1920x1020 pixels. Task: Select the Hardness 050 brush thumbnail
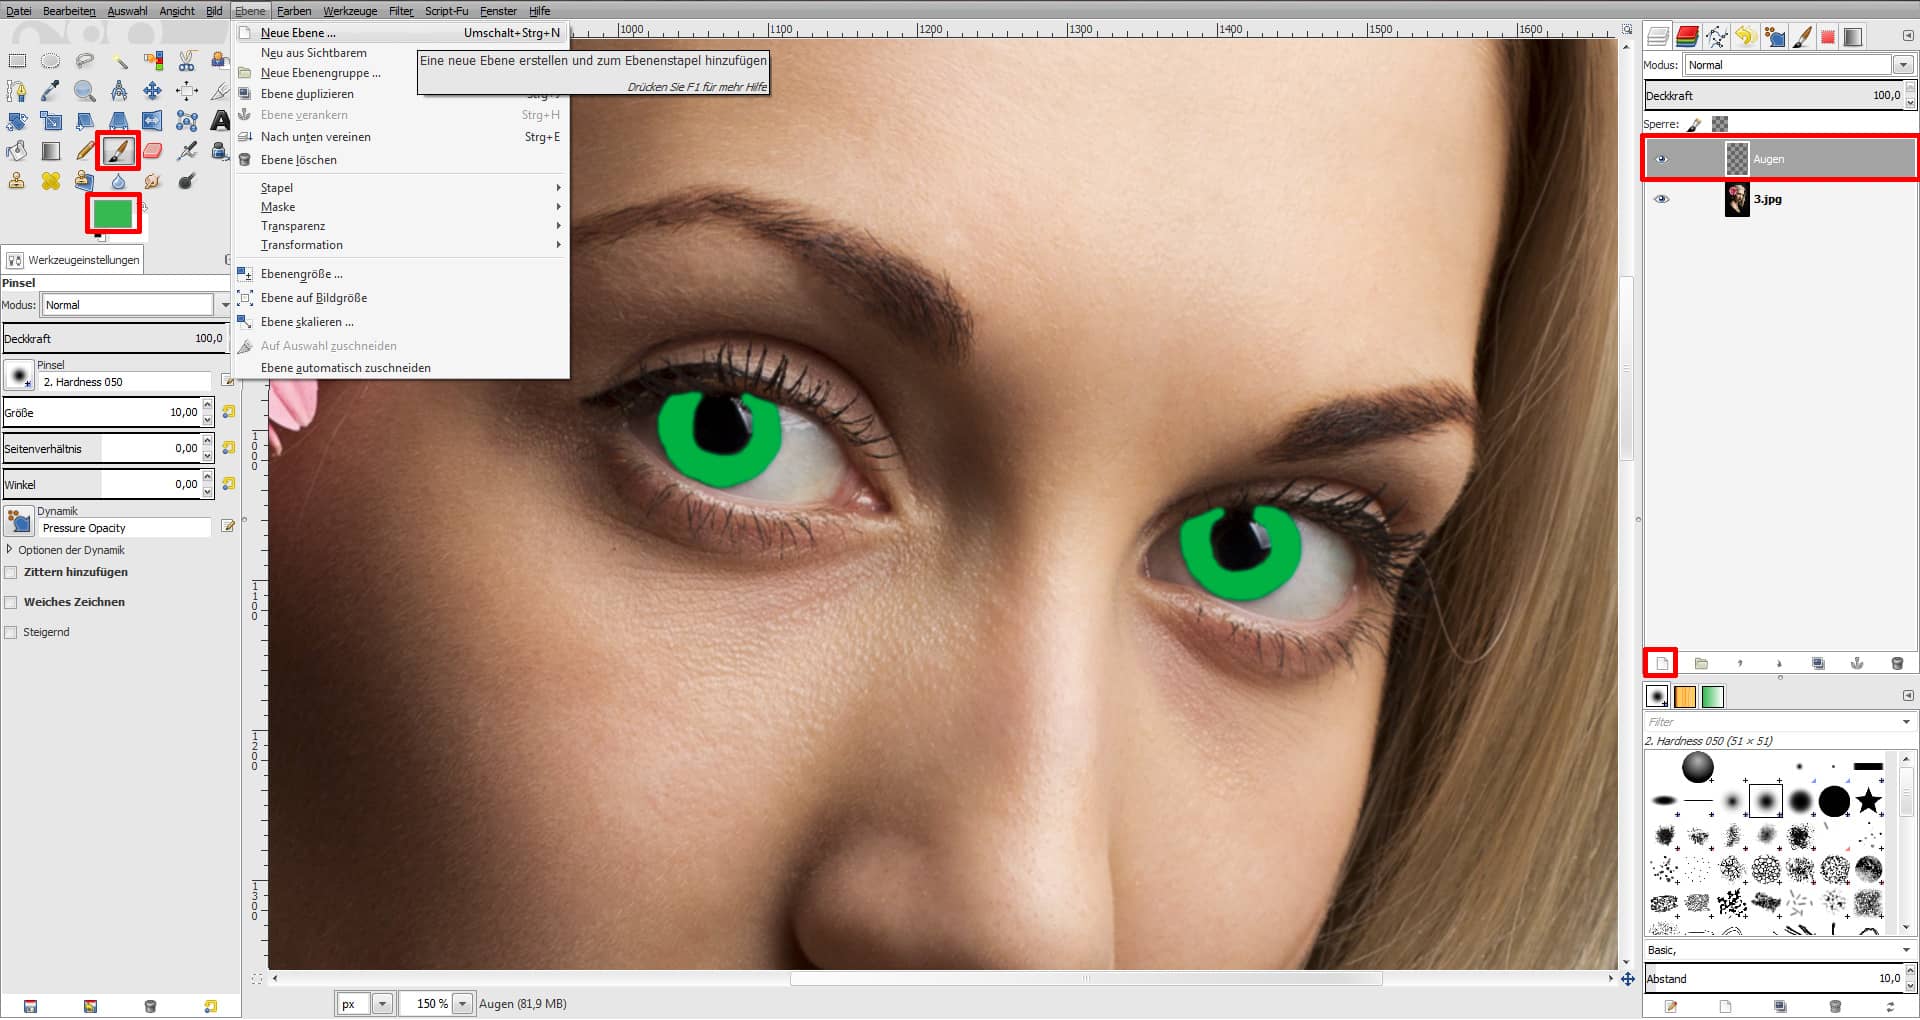(1766, 802)
